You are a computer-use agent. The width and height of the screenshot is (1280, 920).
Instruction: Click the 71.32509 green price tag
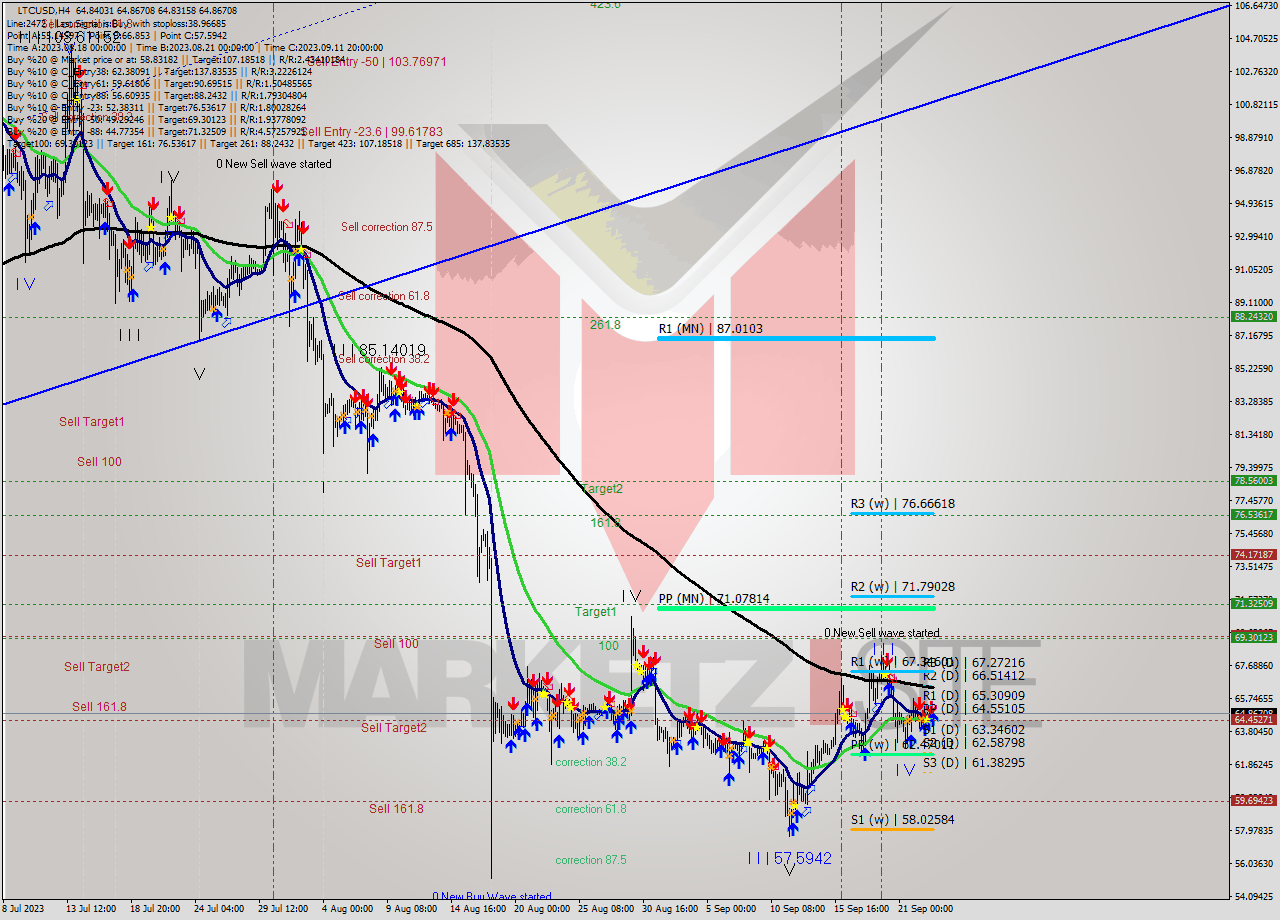tap(1254, 603)
